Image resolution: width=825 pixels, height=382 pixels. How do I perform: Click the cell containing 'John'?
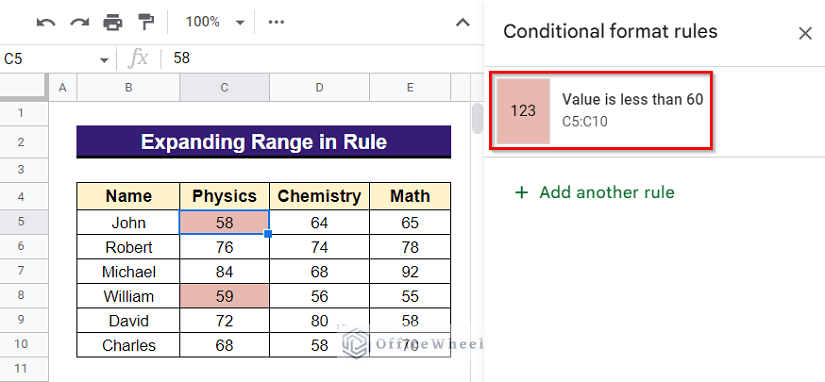128,223
